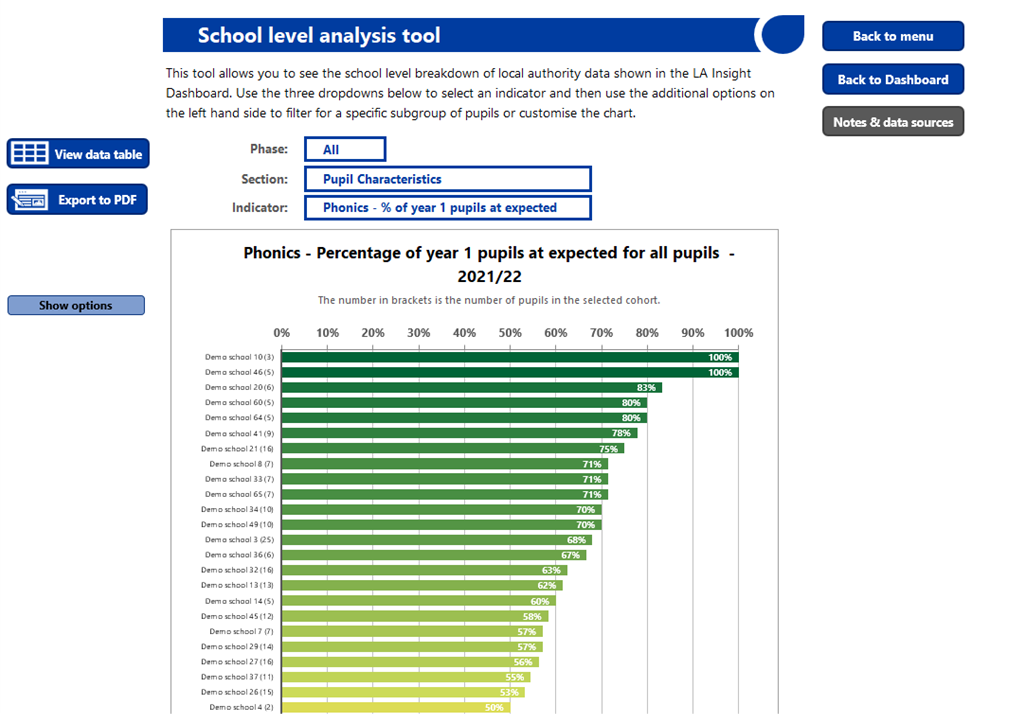This screenshot has width=1012, height=714.
Task: Select the Demo school 14 bar at 60%
Action: pyautogui.click(x=418, y=601)
